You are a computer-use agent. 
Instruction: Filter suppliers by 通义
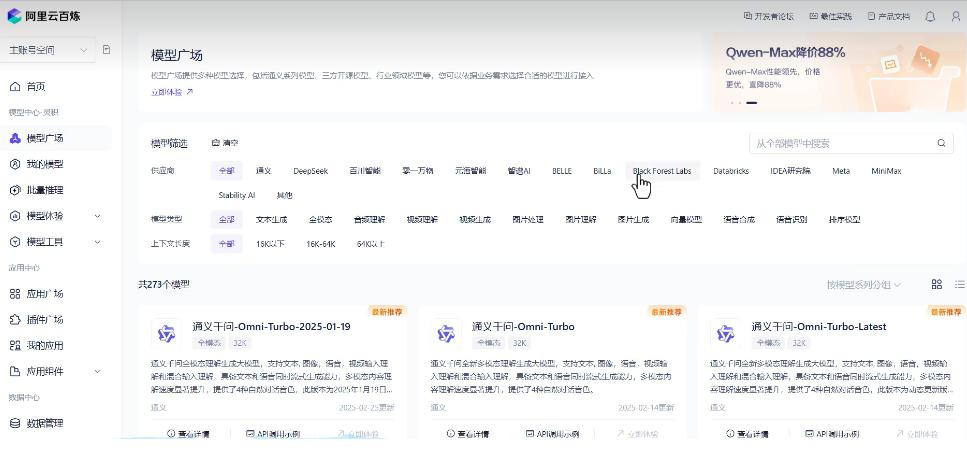(x=264, y=171)
